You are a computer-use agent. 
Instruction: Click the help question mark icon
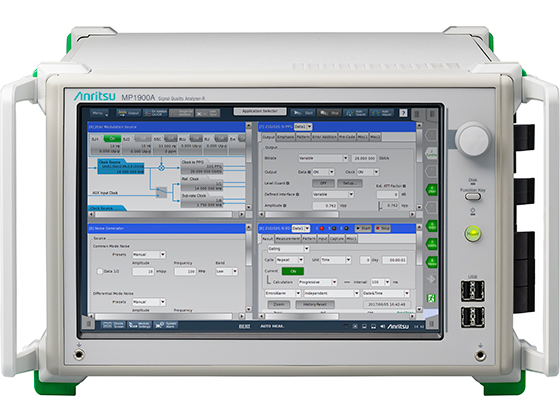(403, 113)
